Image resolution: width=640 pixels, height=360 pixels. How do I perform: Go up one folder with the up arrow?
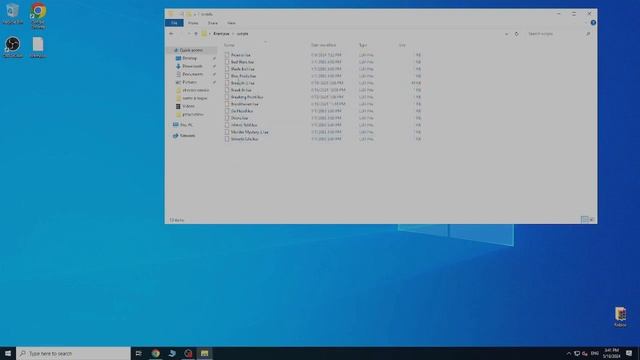(x=196, y=33)
